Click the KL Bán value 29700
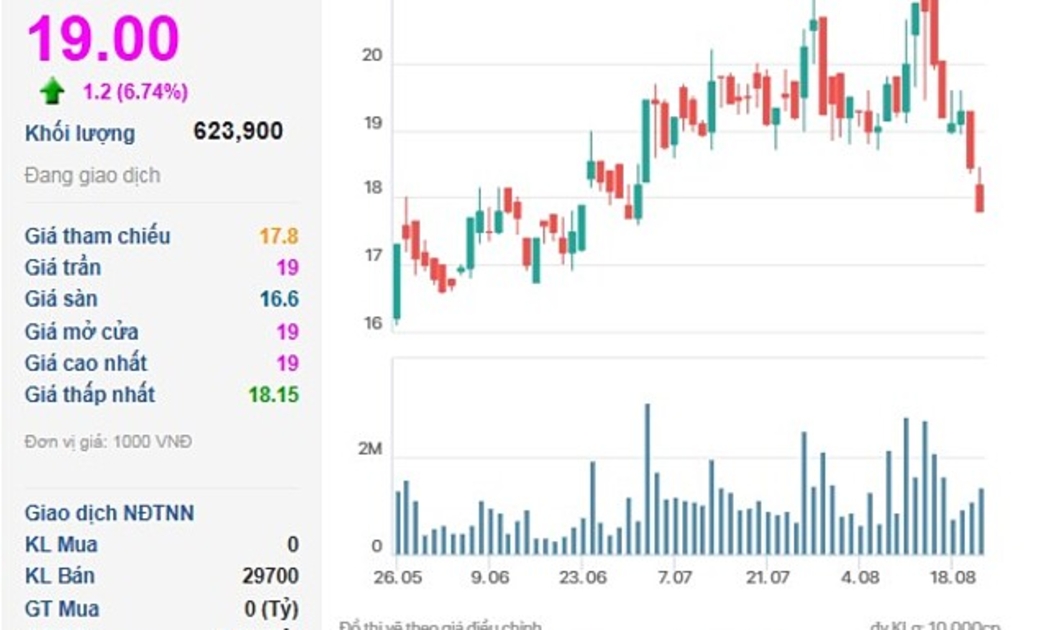Screen dimensions: 1050x630 pyautogui.click(x=270, y=576)
